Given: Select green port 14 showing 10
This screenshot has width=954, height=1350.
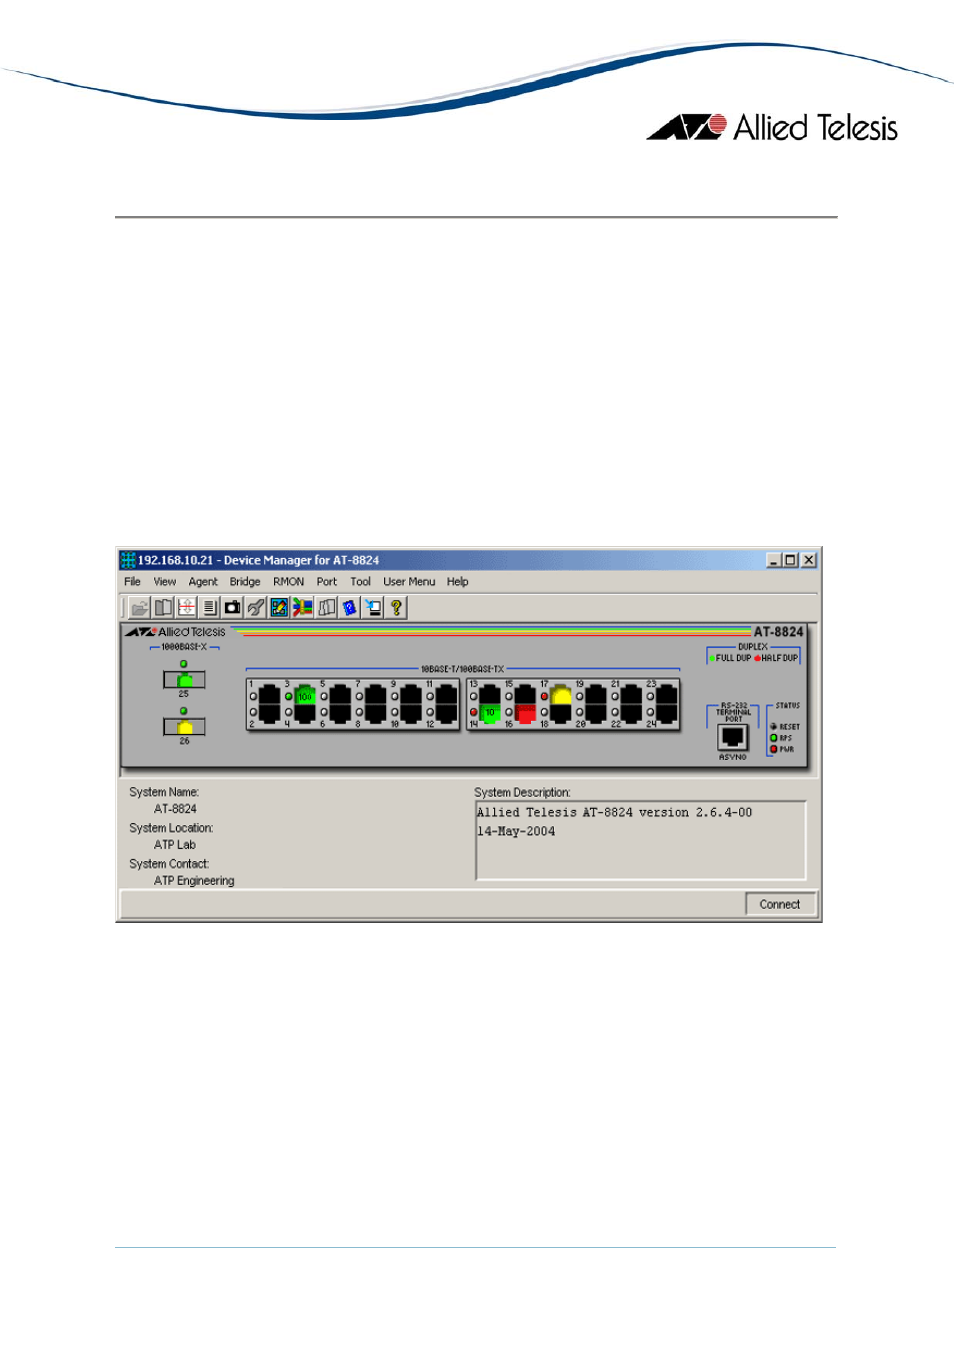Looking at the screenshot, I should (490, 713).
